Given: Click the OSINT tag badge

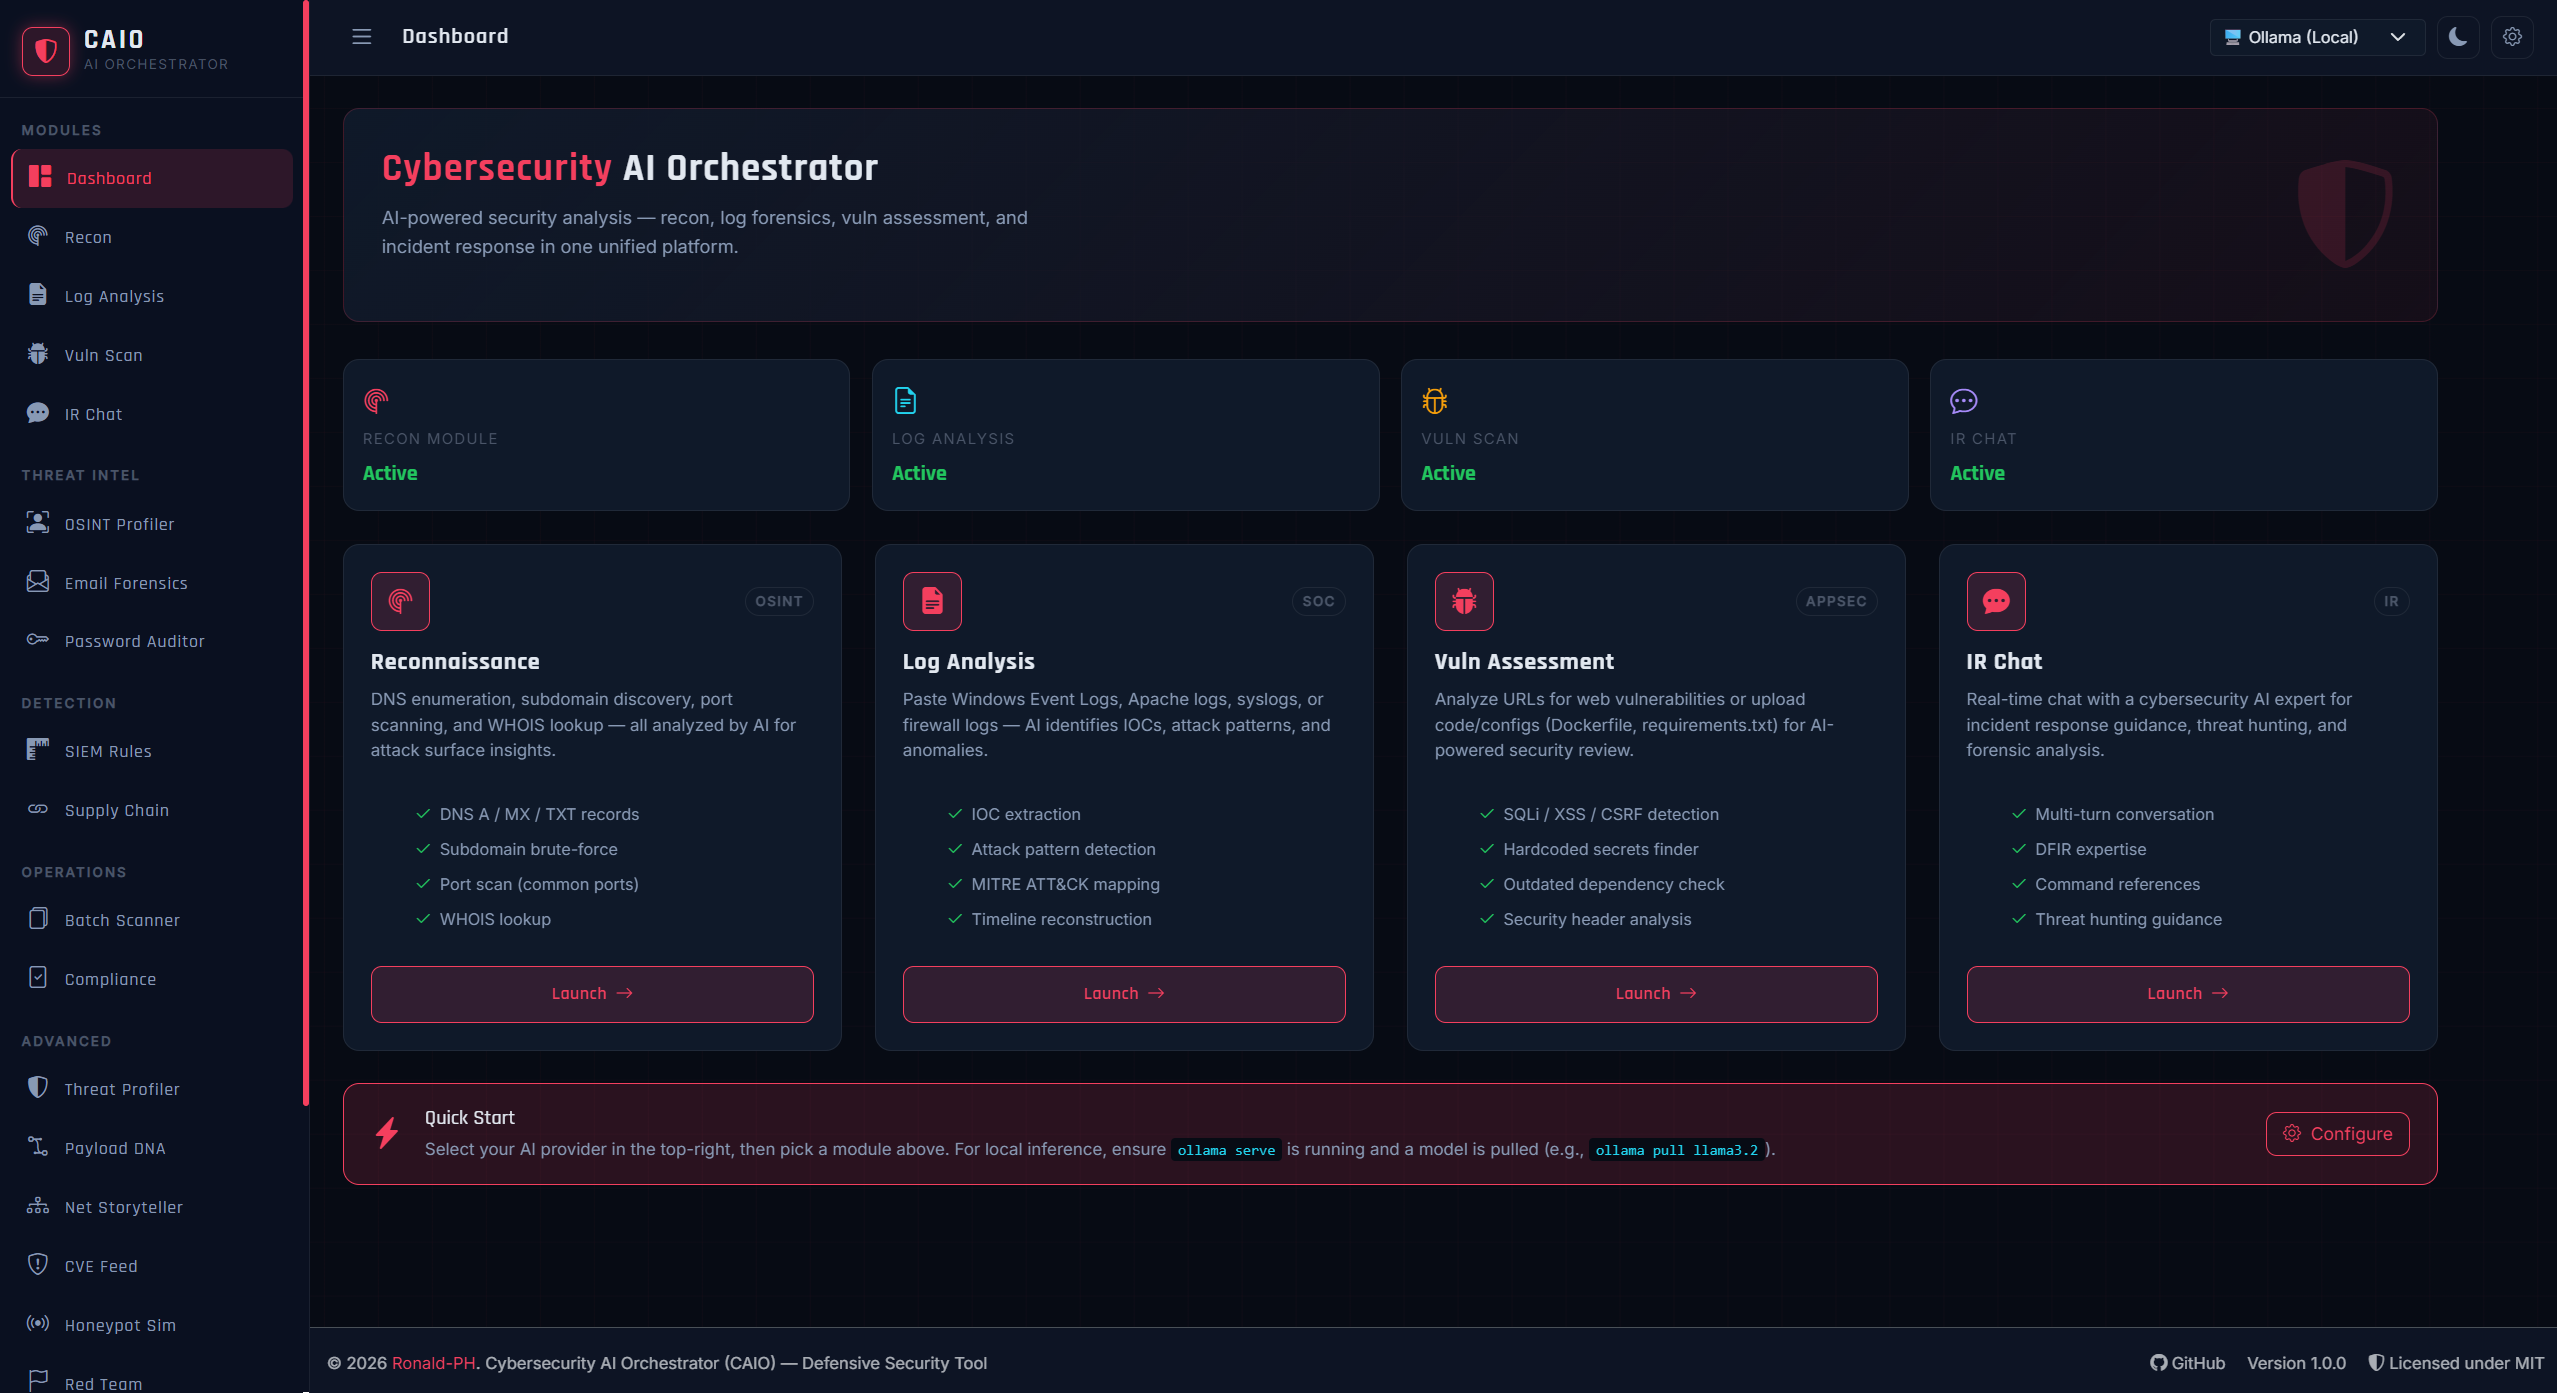Looking at the screenshot, I should (x=779, y=601).
